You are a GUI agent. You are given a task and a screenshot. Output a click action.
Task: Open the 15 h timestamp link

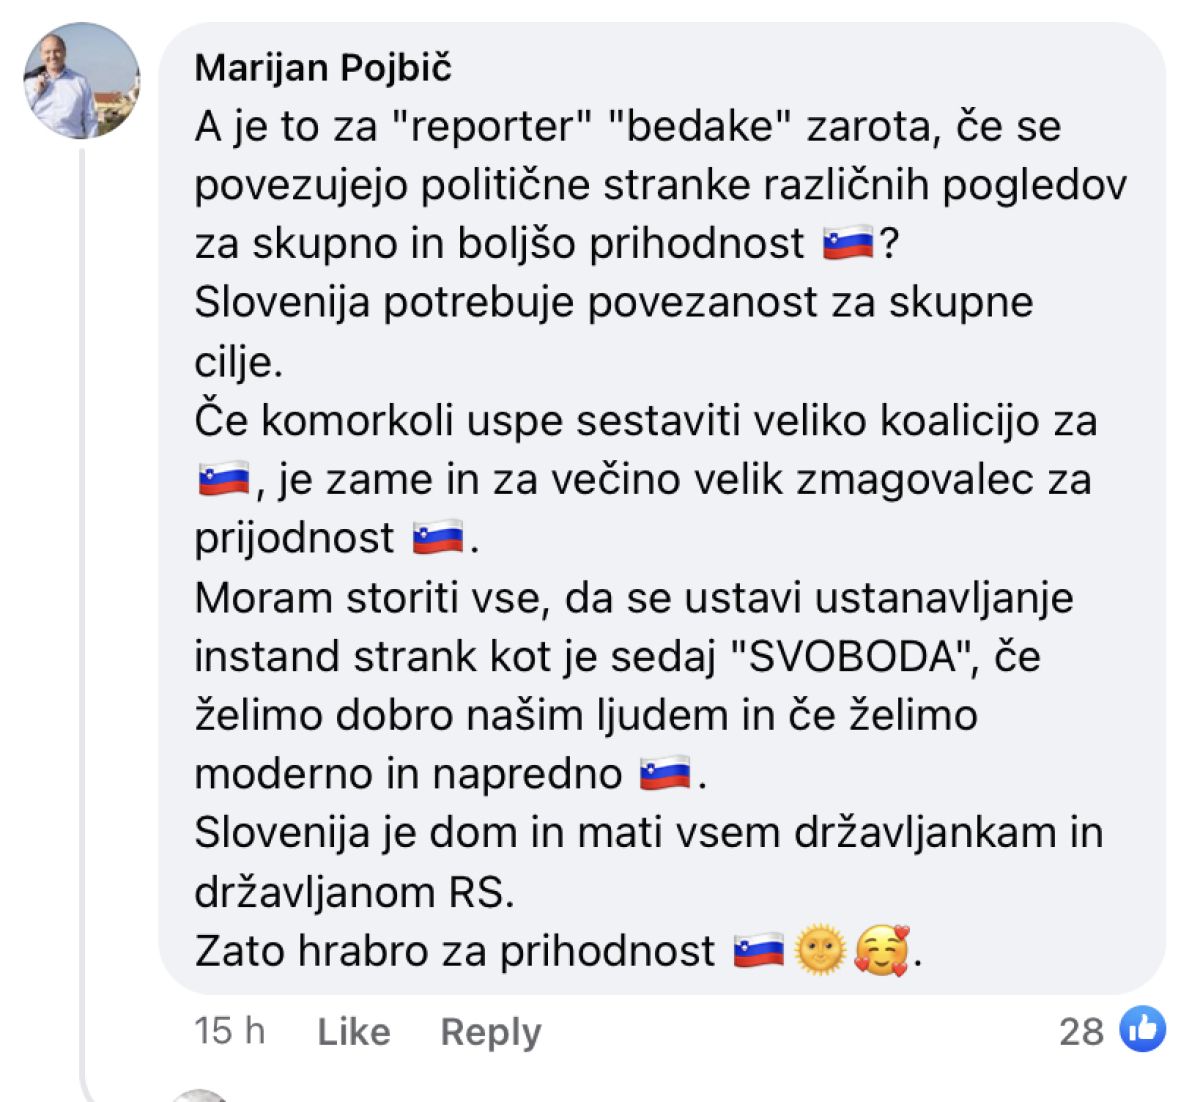pos(229,1030)
